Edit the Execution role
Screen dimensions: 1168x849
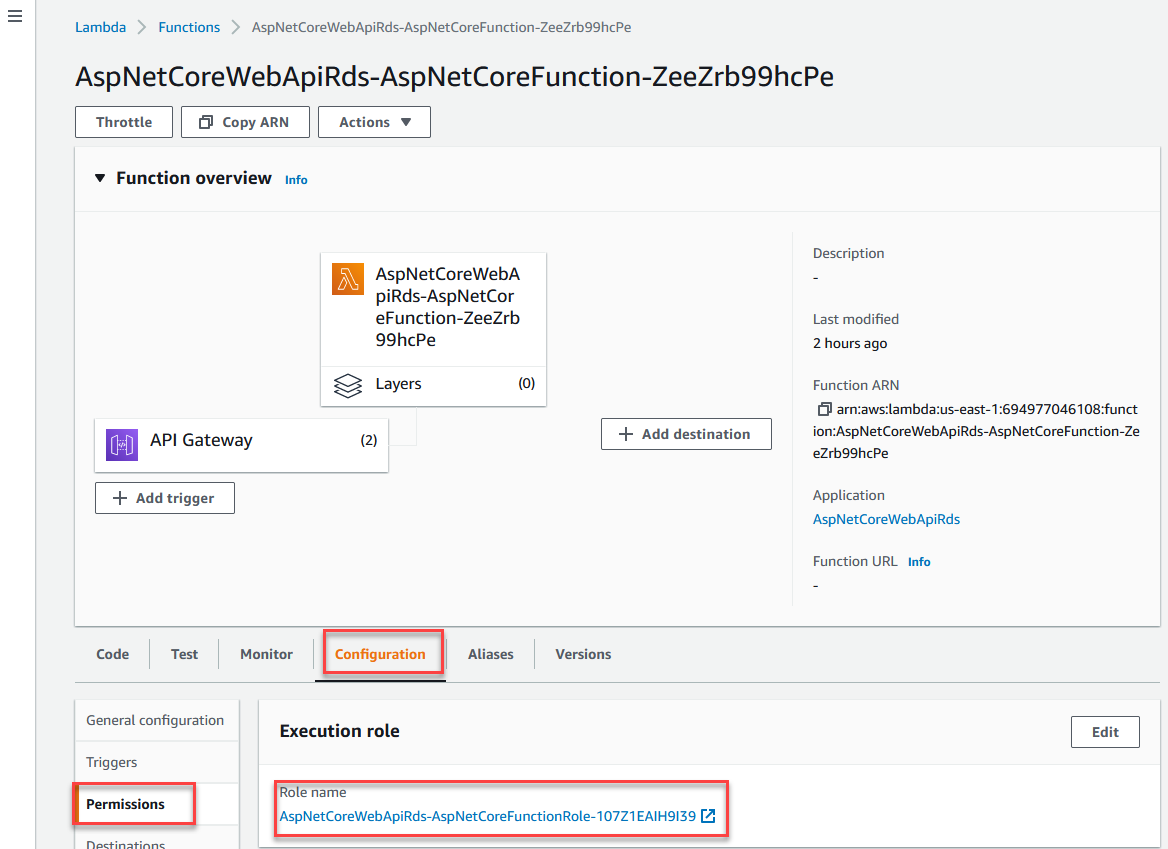[x=1105, y=732]
